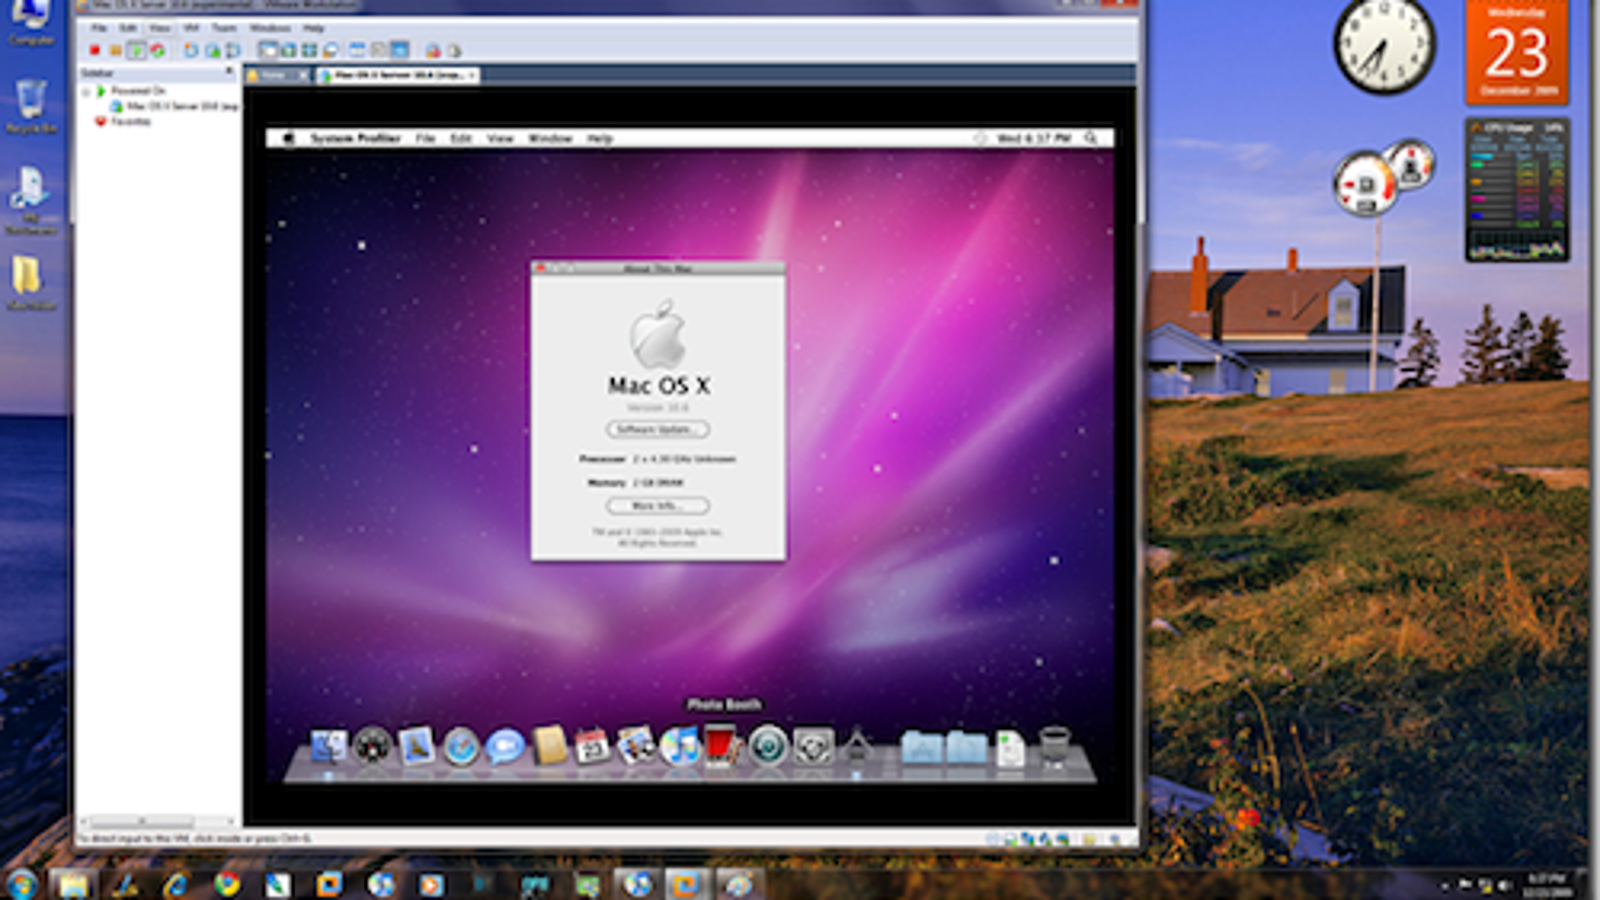
Task: Open iPhoto in the Mac dock
Action: pyautogui.click(x=636, y=746)
